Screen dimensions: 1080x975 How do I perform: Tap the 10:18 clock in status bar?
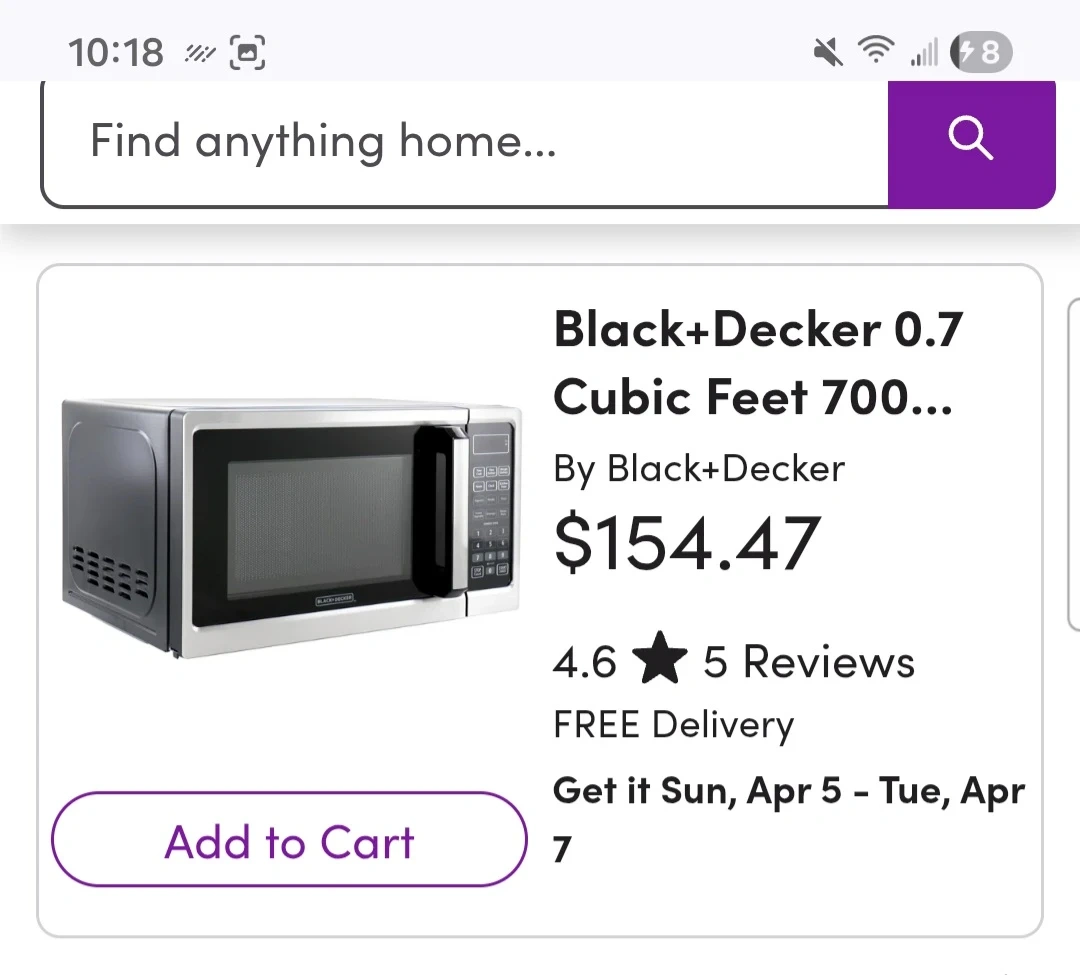click(x=116, y=52)
